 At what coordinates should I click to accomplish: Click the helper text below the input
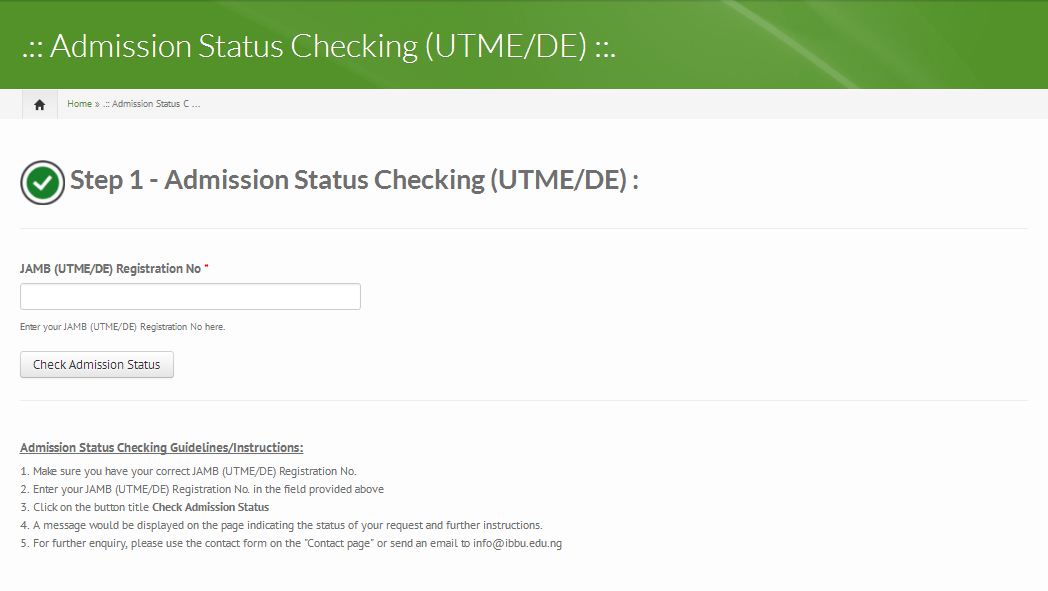[123, 327]
